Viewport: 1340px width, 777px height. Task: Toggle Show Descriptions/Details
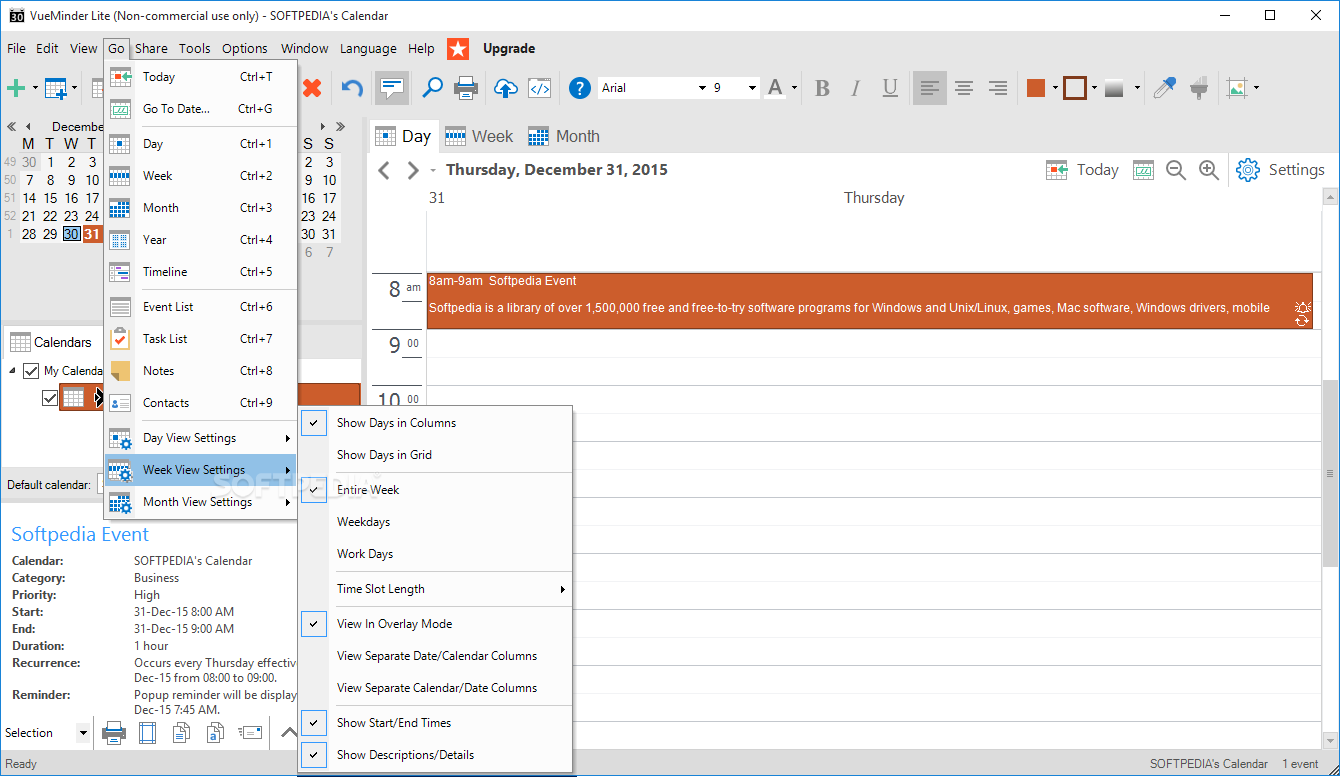coord(435,755)
